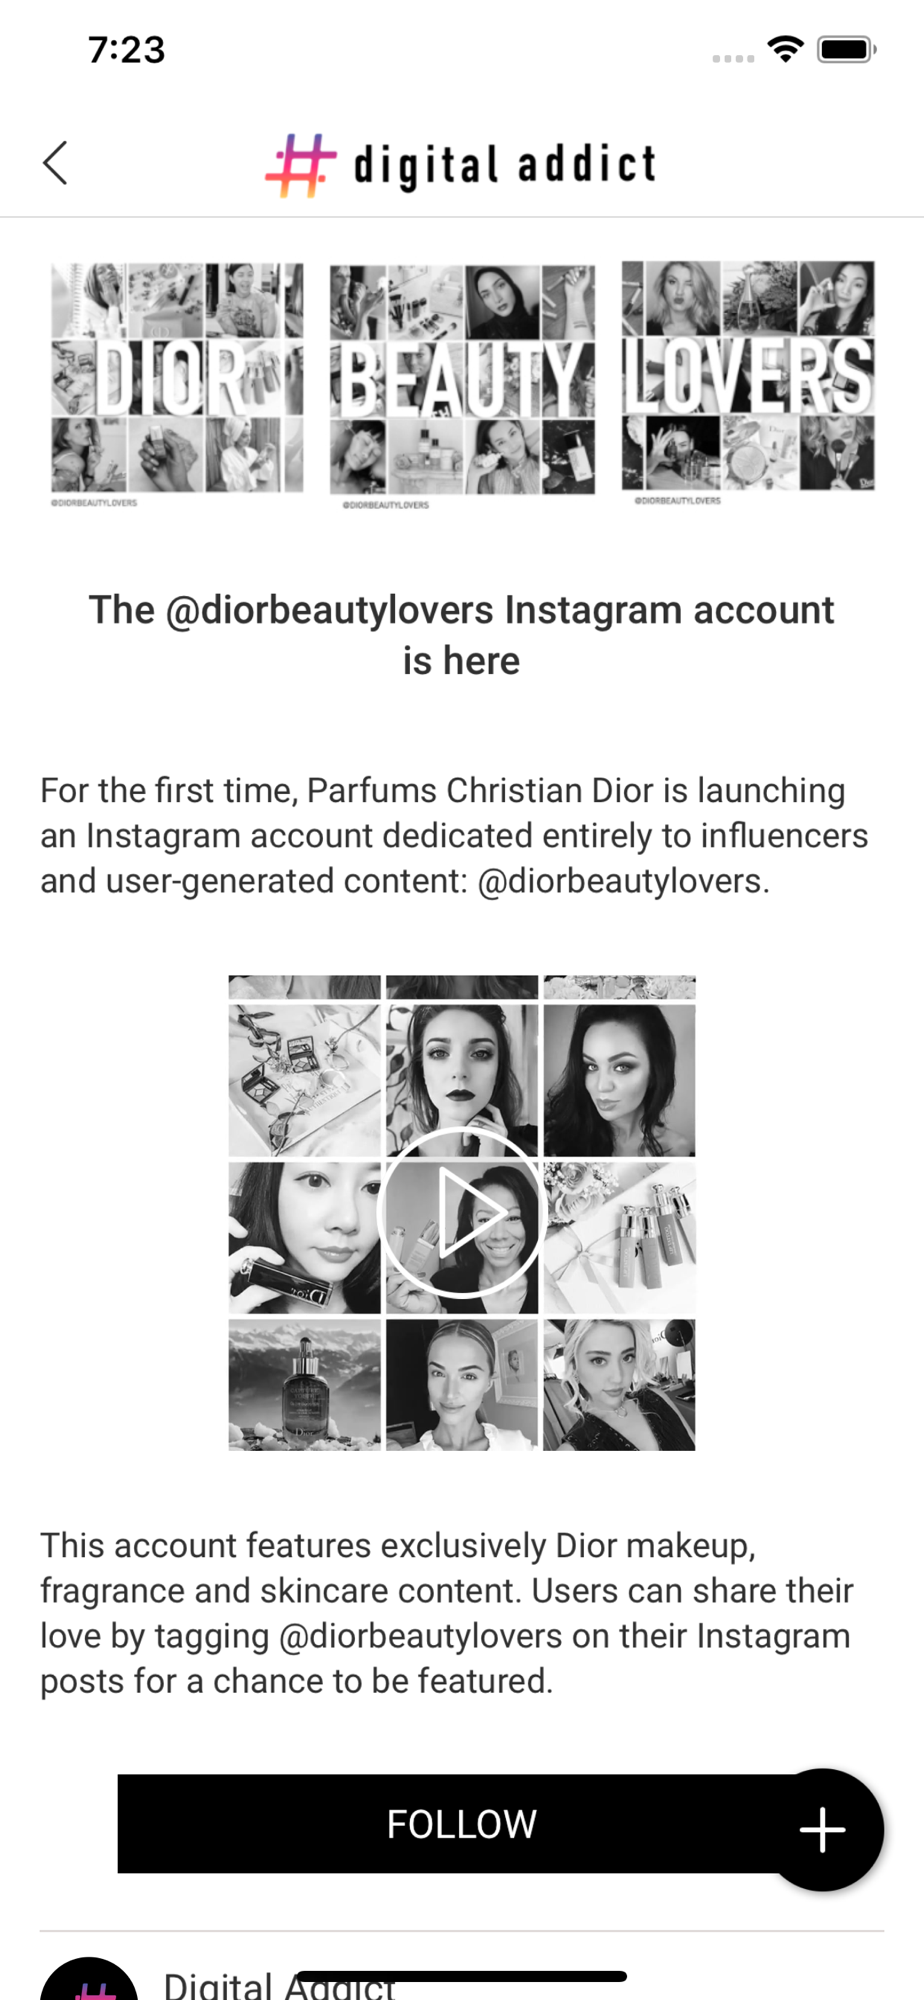The height and width of the screenshot is (2000, 924).
Task: Tap the hashtag digital addict logo
Action: tap(461, 165)
